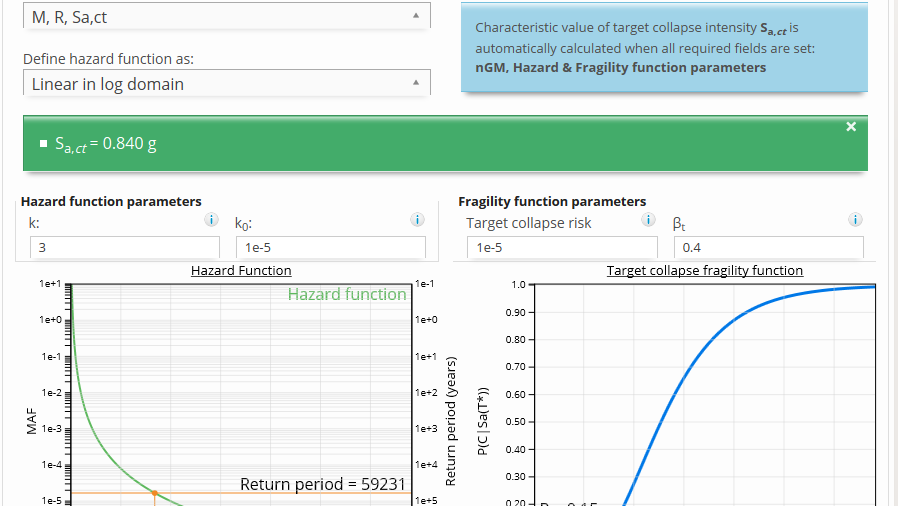
Task: Toggle the green 'Hazard function' legend label
Action: (x=347, y=294)
